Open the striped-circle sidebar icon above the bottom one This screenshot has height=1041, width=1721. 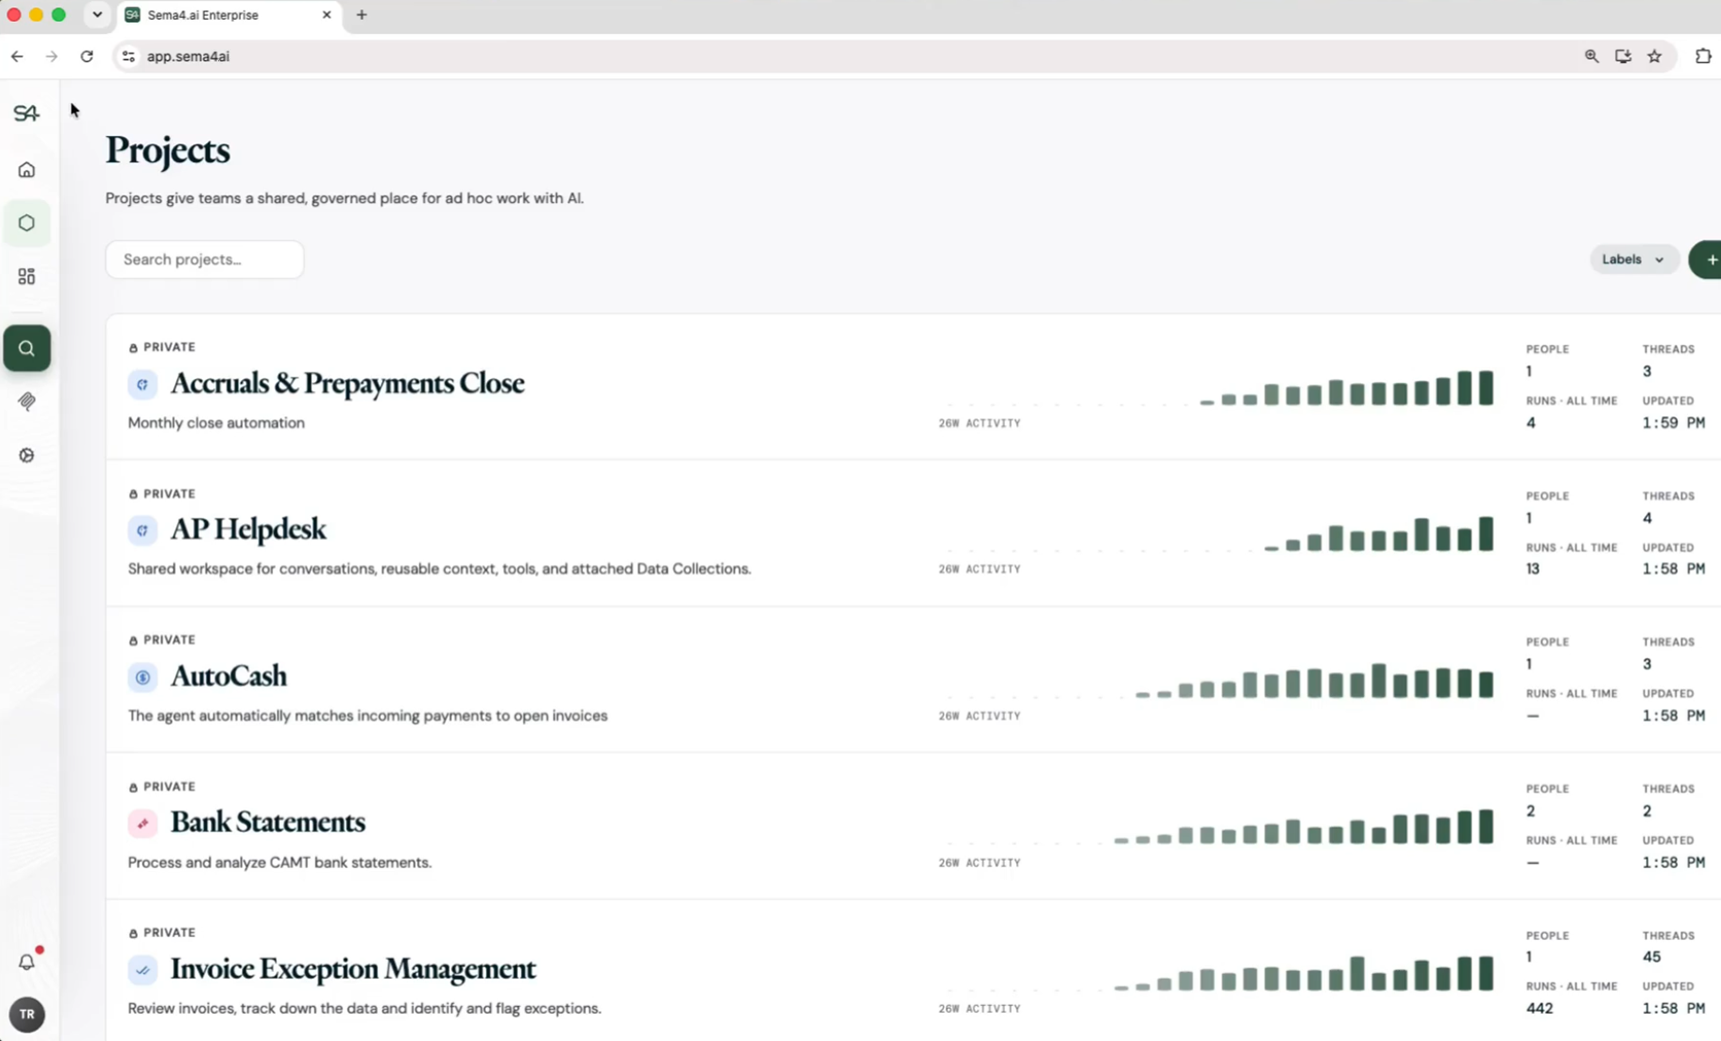27,402
